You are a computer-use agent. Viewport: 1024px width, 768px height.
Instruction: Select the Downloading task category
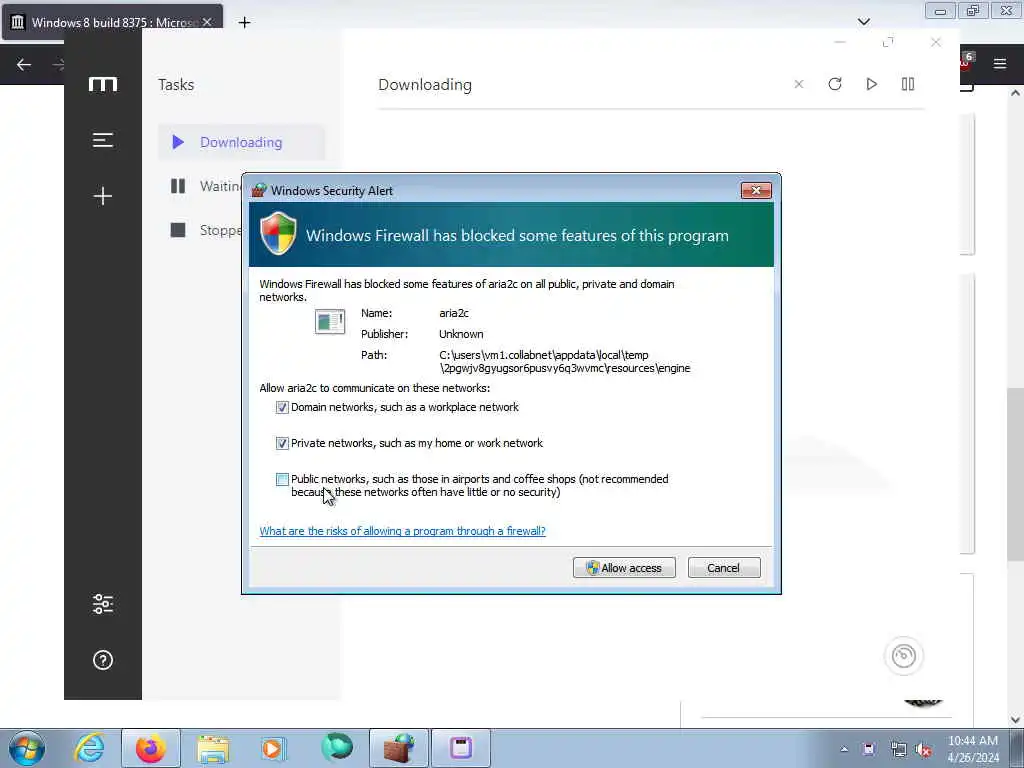242,142
